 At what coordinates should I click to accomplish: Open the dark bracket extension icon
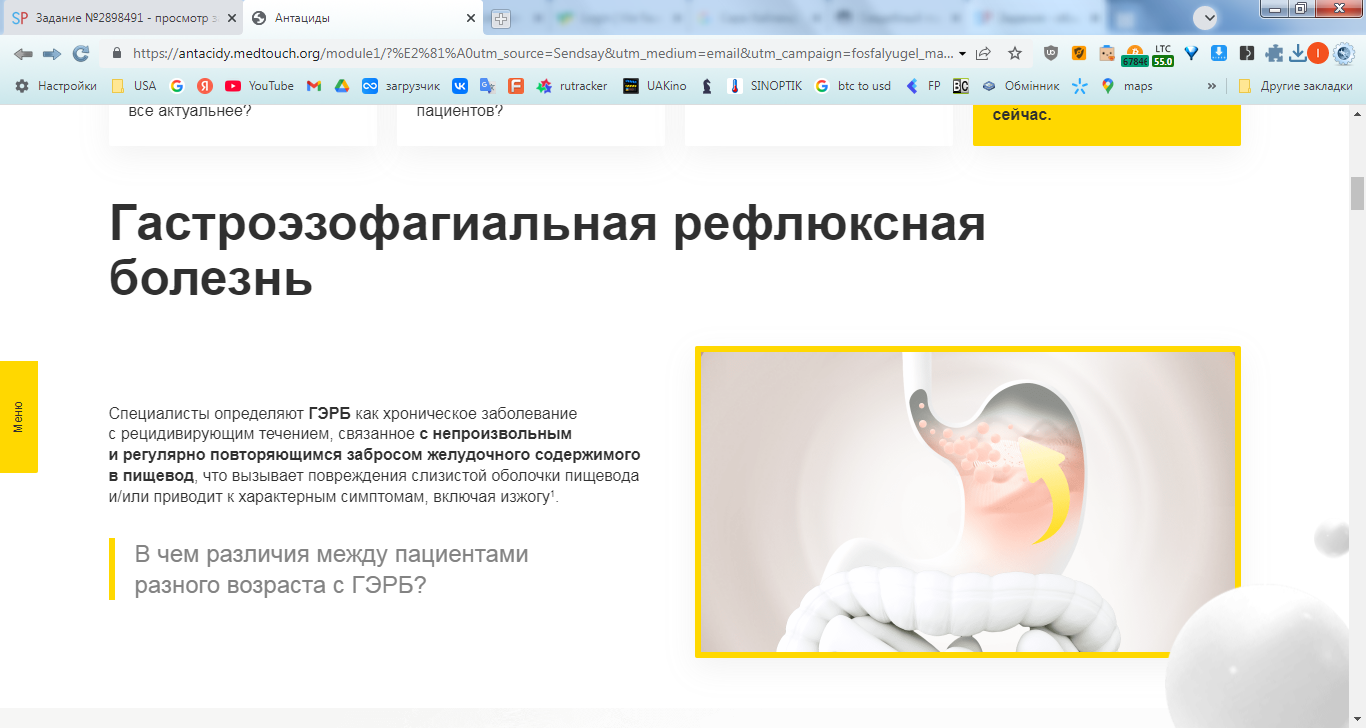[1246, 54]
